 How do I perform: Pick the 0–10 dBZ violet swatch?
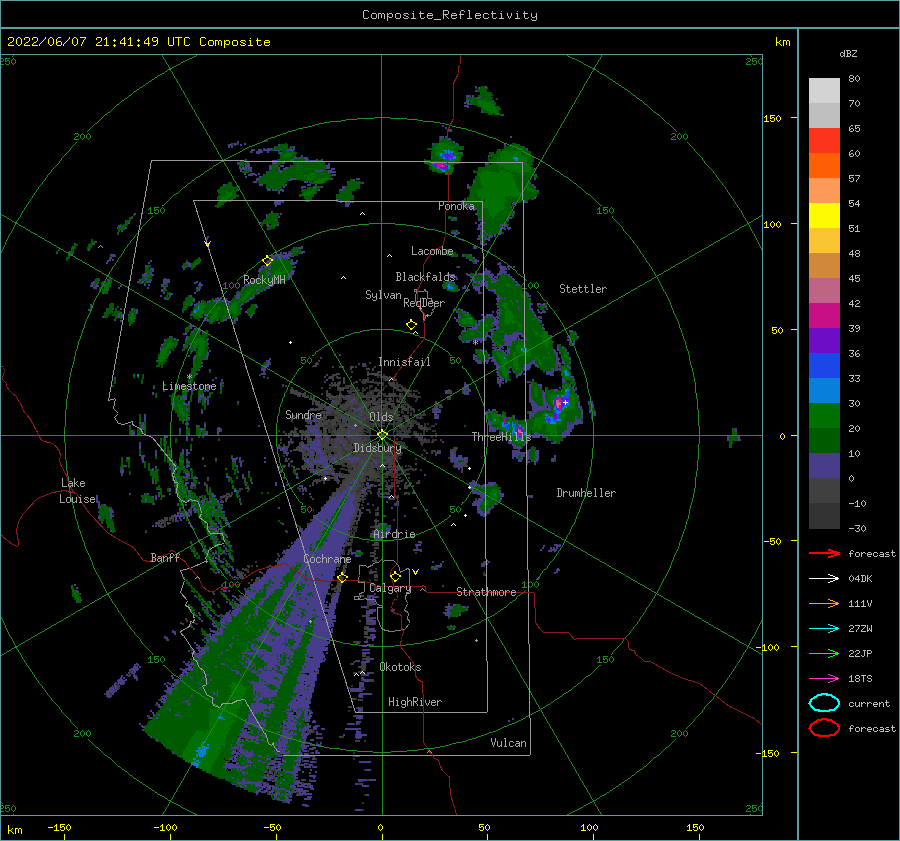click(x=824, y=466)
